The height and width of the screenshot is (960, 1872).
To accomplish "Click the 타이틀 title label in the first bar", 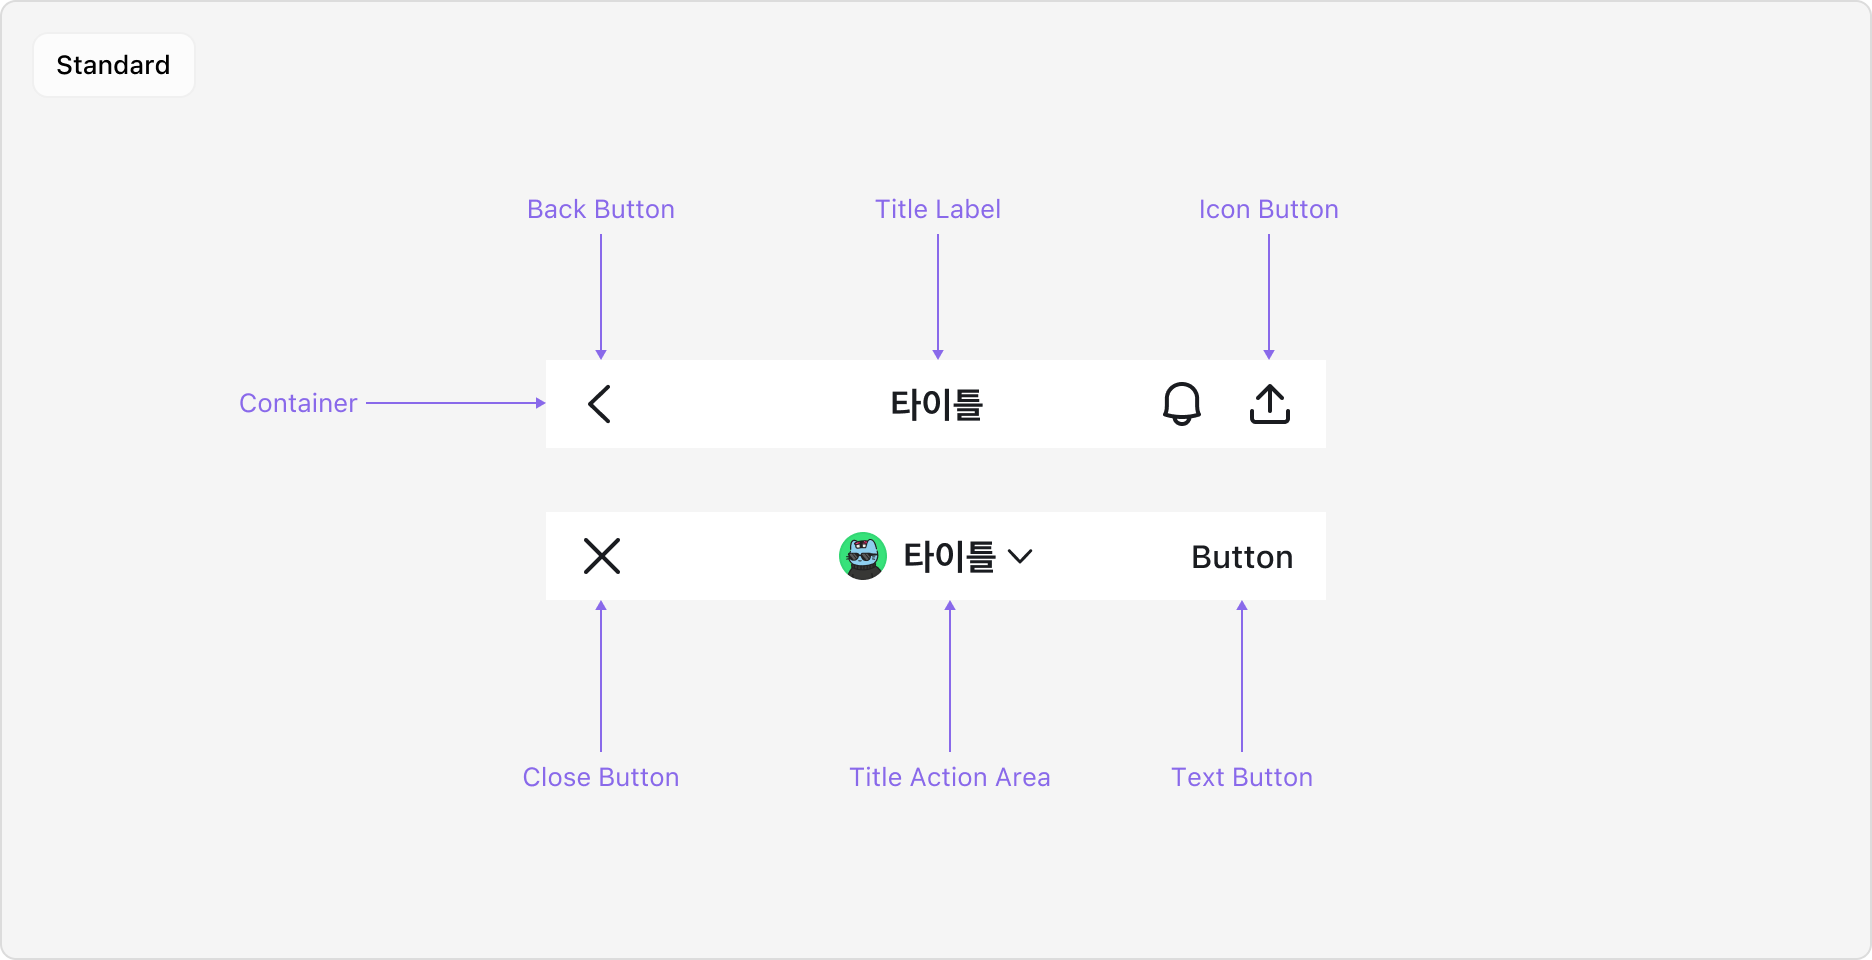I will [937, 404].
